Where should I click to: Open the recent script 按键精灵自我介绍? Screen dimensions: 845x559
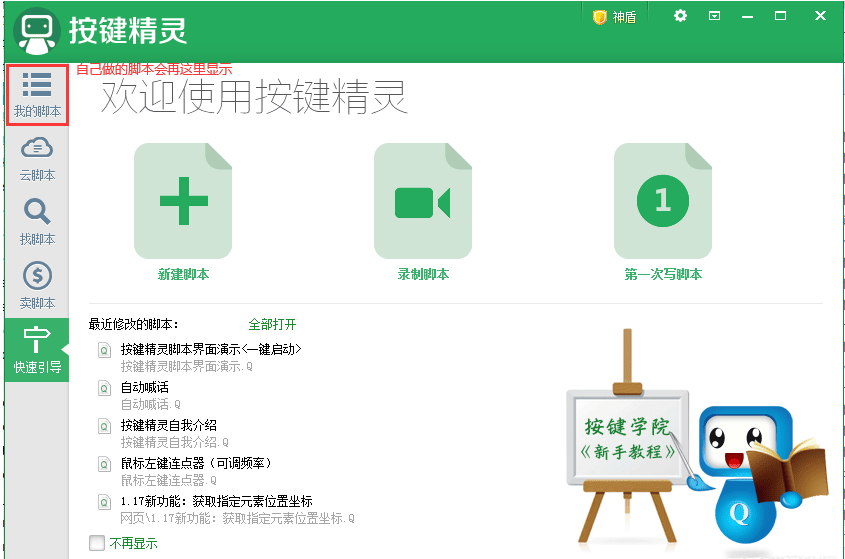168,425
